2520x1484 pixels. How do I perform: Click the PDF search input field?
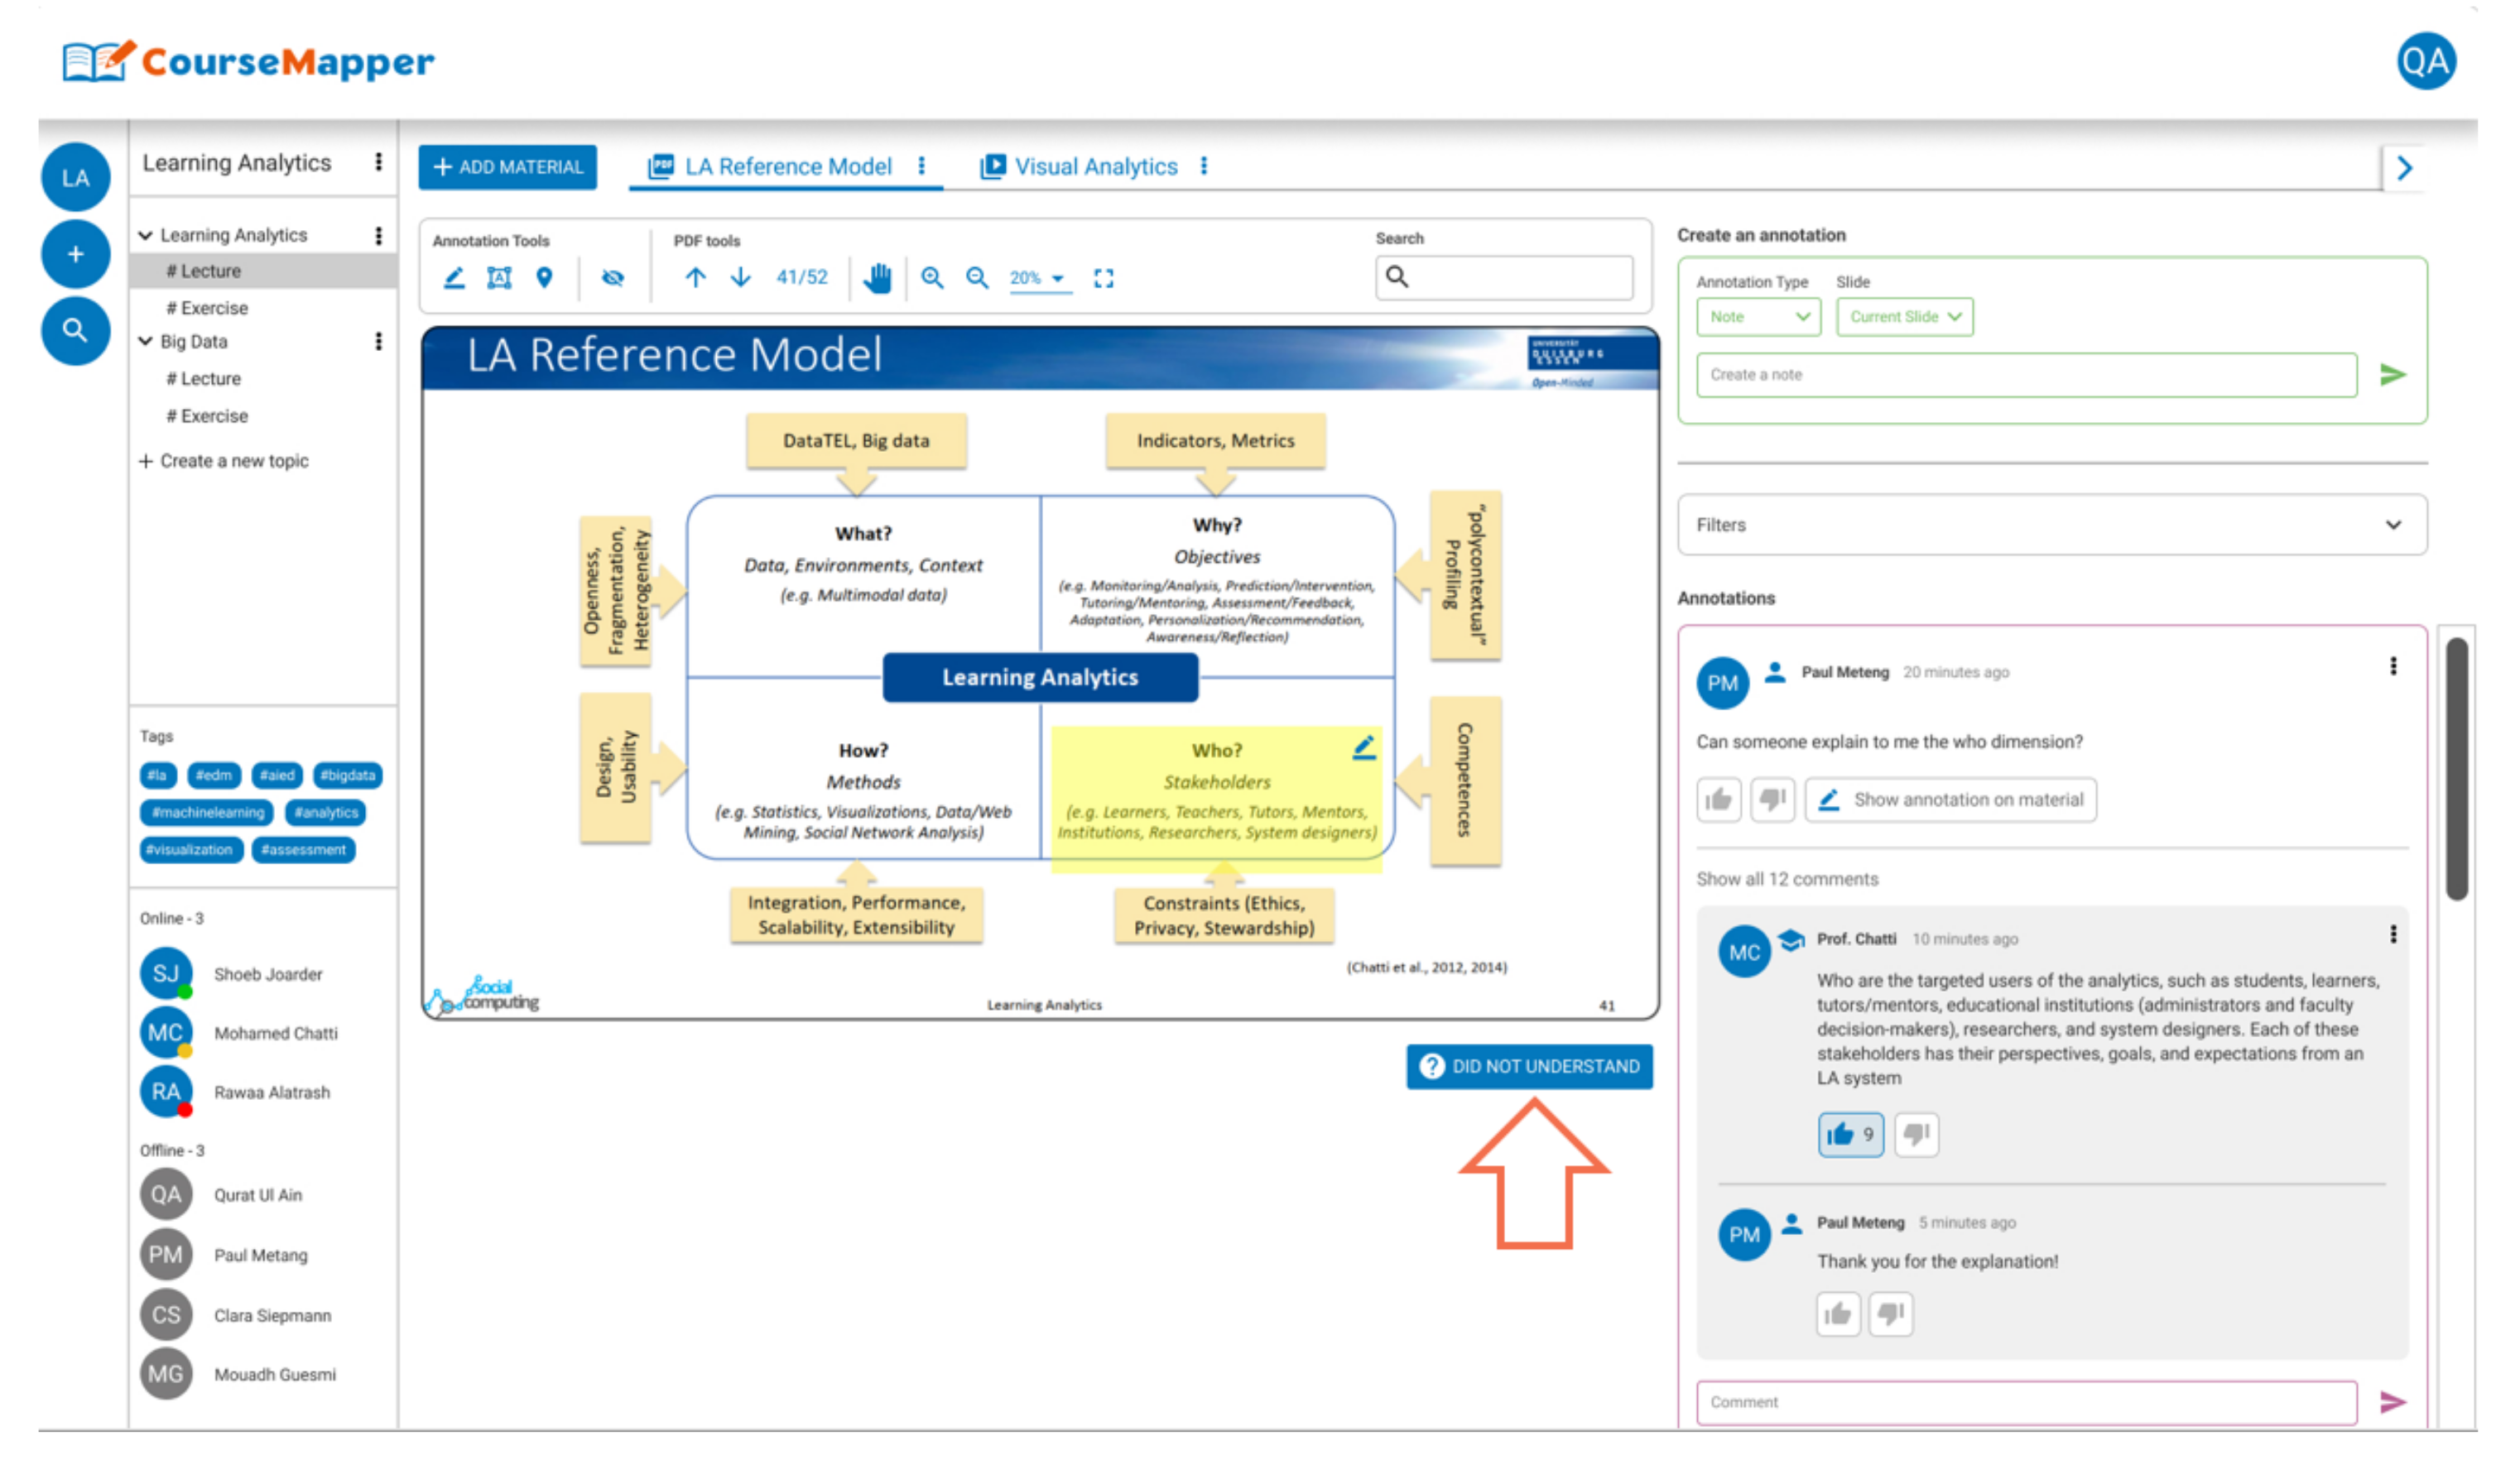coord(1519,277)
